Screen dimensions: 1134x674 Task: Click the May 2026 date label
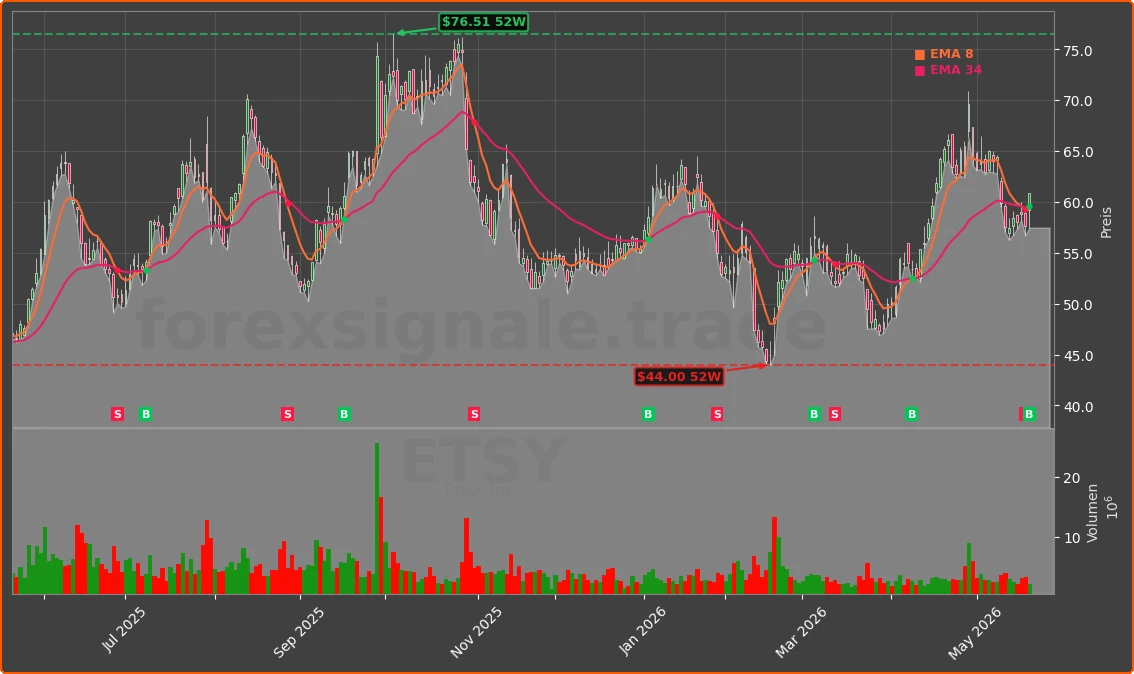(x=974, y=632)
